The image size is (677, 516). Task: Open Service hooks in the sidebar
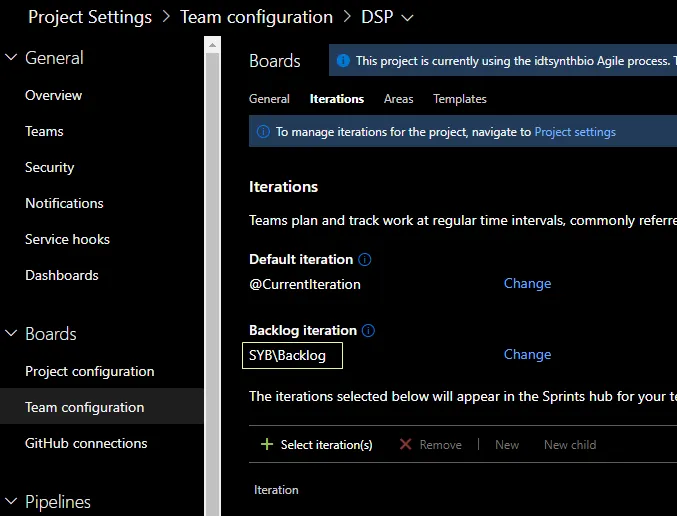67,239
